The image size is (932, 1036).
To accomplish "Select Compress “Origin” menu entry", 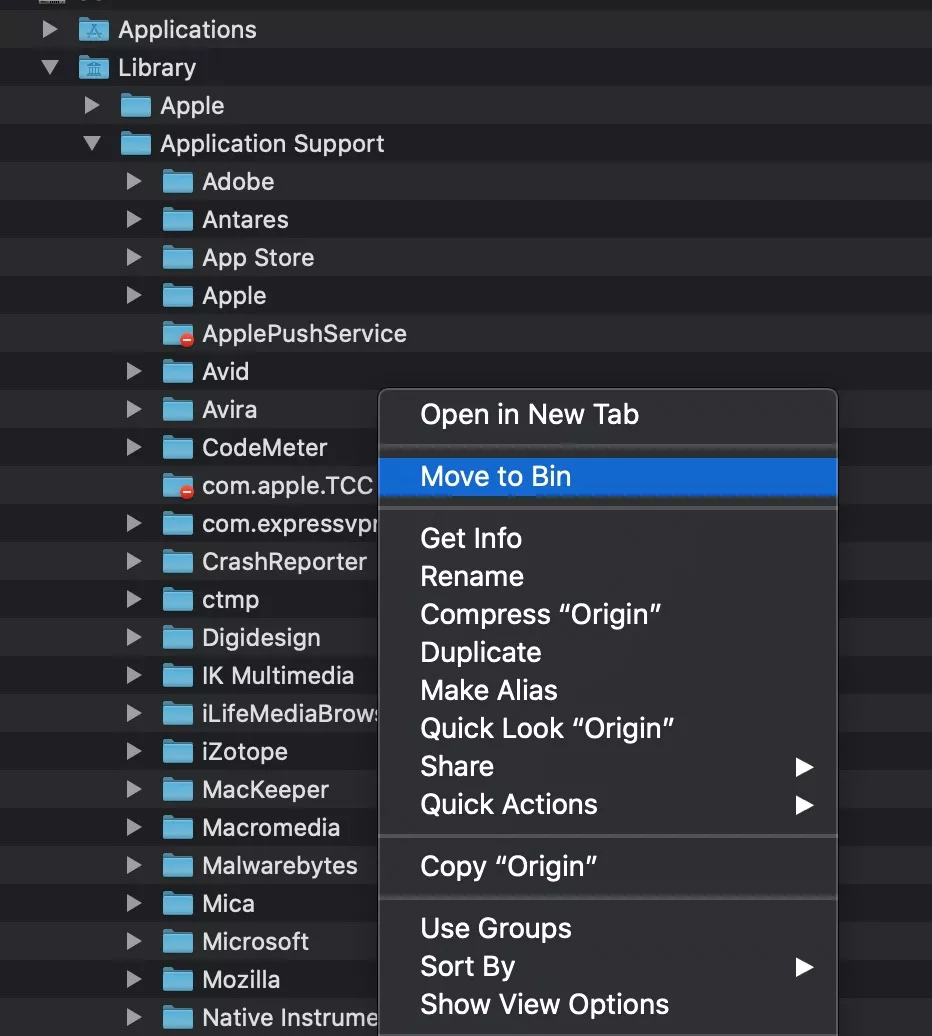I will [540, 615].
